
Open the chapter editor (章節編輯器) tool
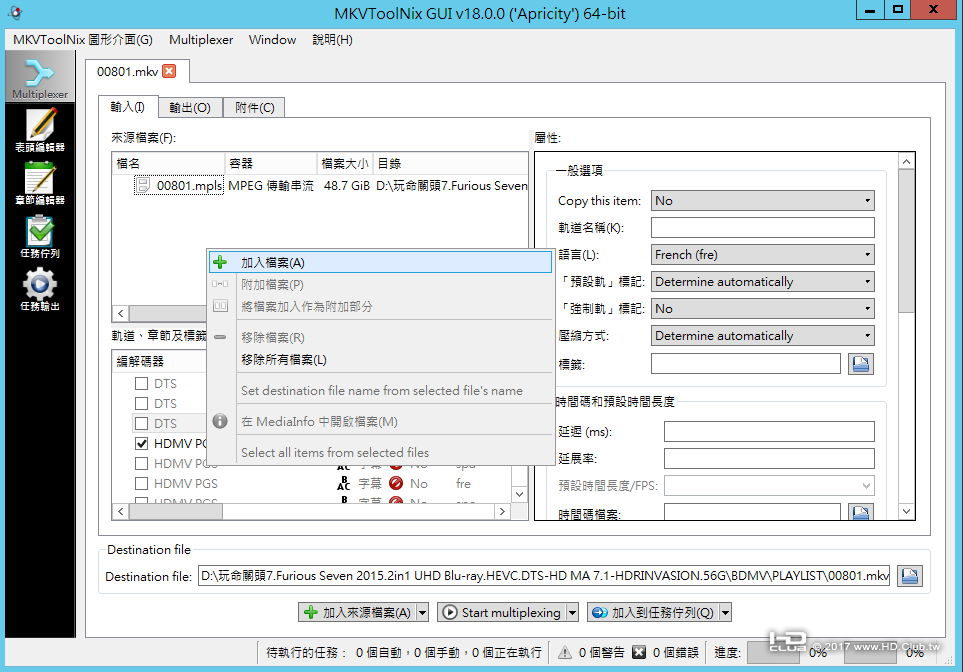click(x=40, y=183)
